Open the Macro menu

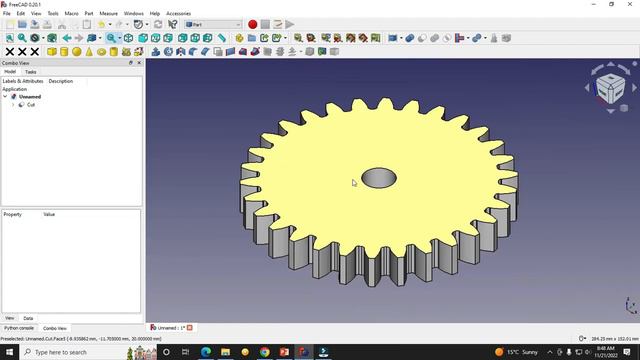click(71, 13)
